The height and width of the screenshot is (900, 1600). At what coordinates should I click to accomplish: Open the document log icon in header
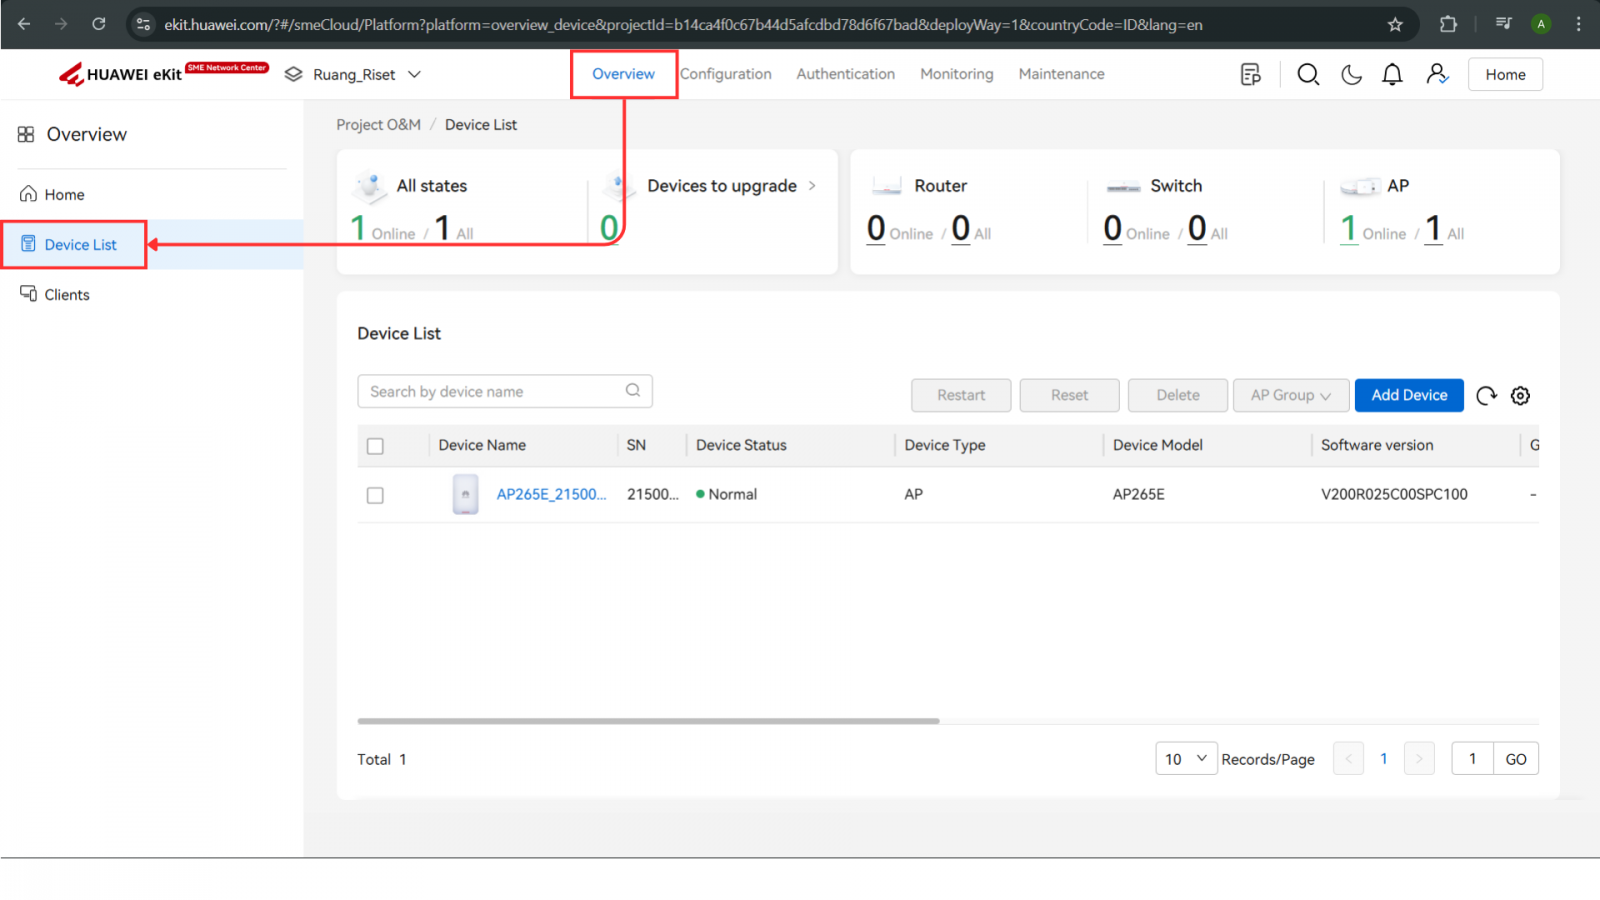(x=1250, y=75)
